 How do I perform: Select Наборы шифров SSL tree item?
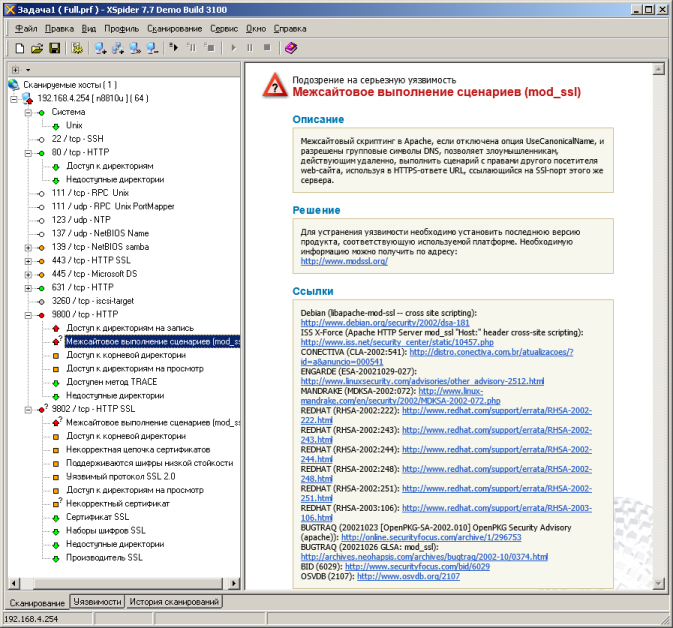tap(106, 531)
